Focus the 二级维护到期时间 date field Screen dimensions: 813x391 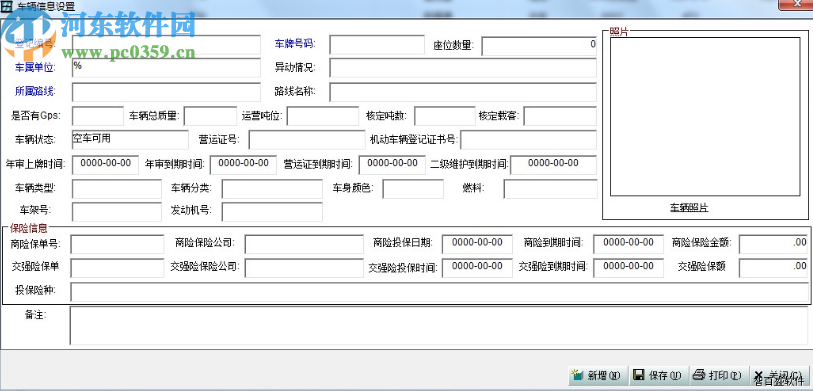[x=553, y=165]
